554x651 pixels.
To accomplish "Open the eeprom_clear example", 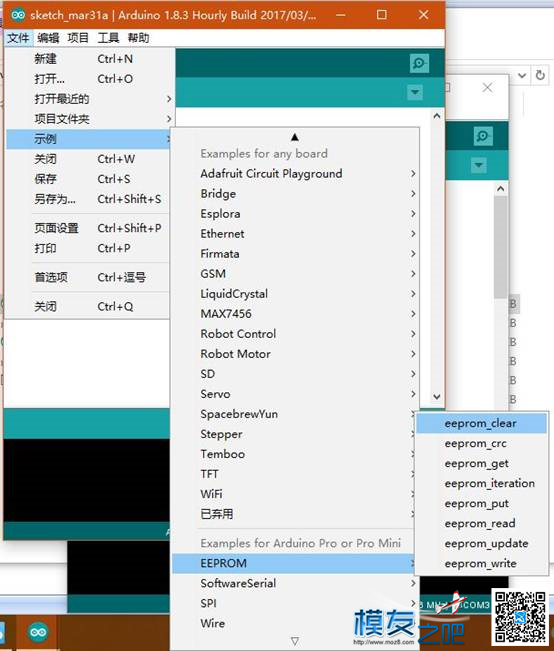I will pos(482,423).
